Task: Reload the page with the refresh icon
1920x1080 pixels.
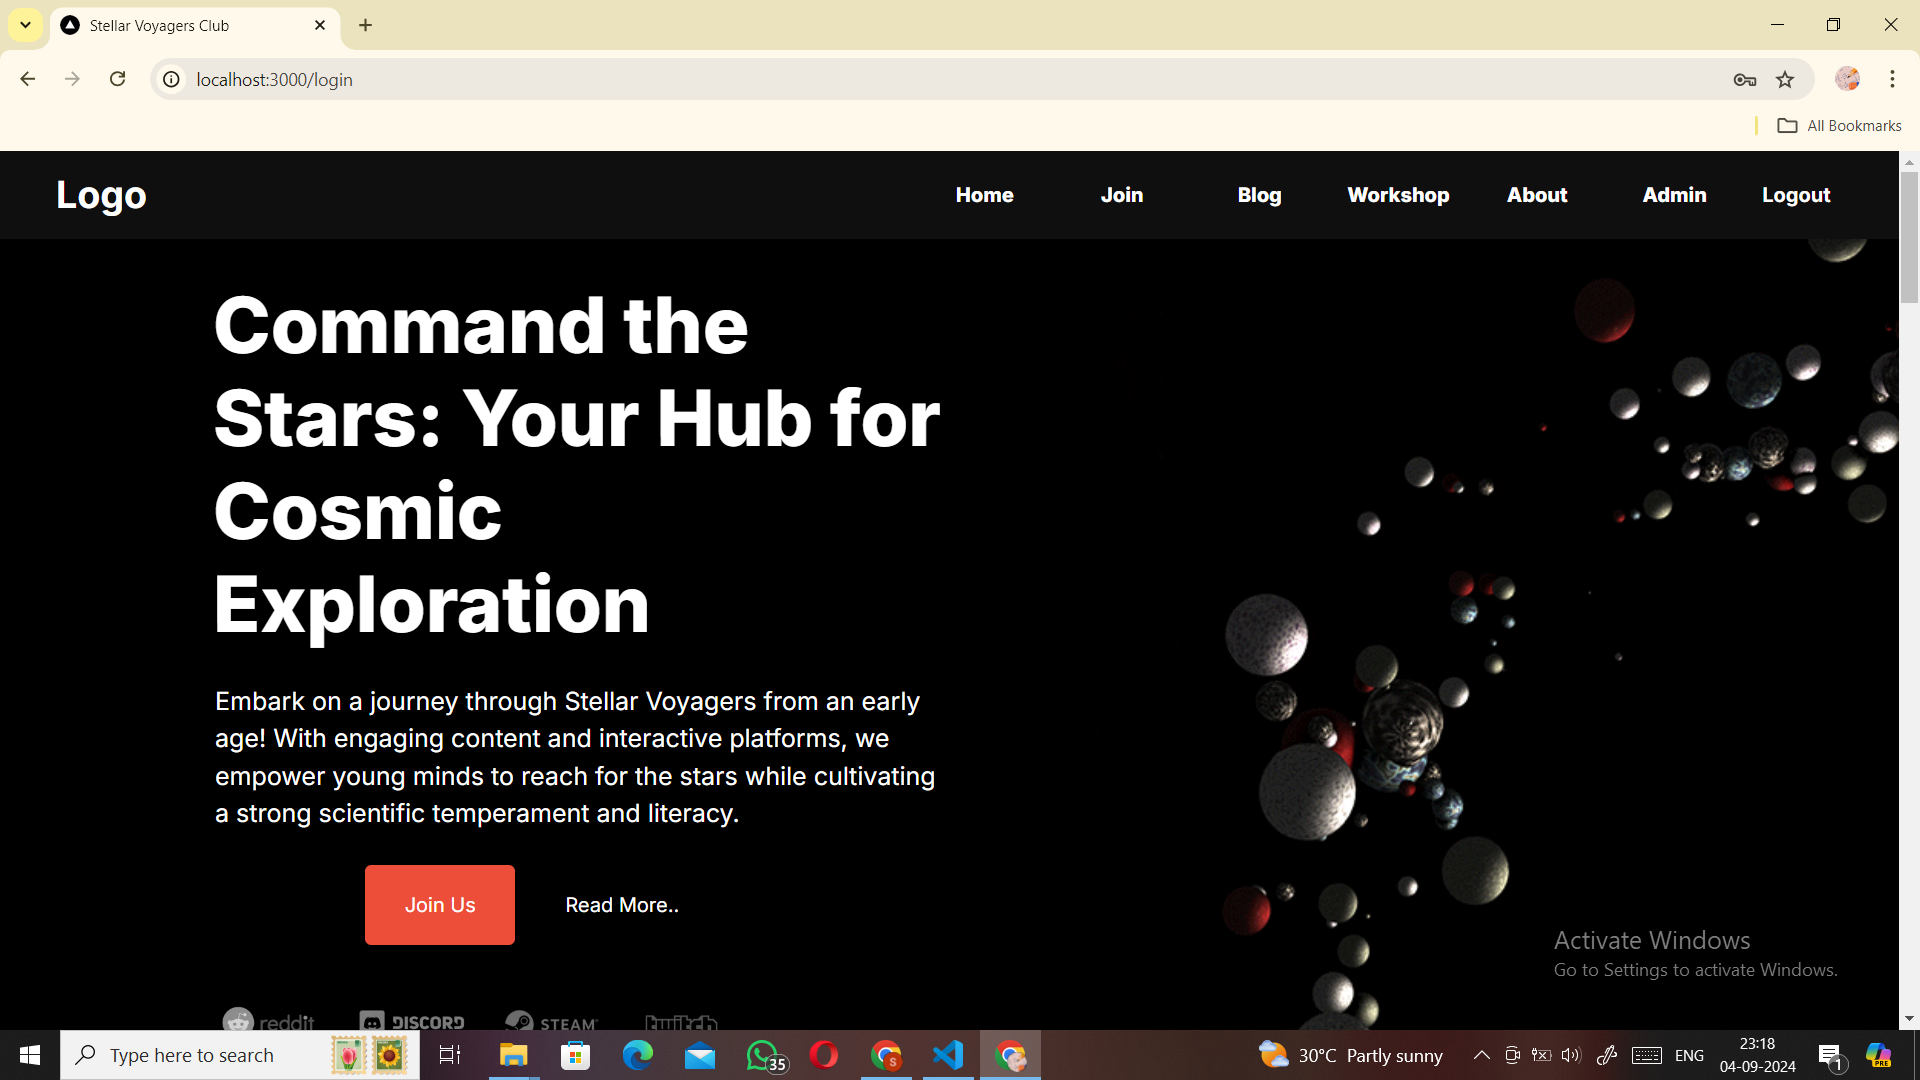Action: [x=118, y=79]
